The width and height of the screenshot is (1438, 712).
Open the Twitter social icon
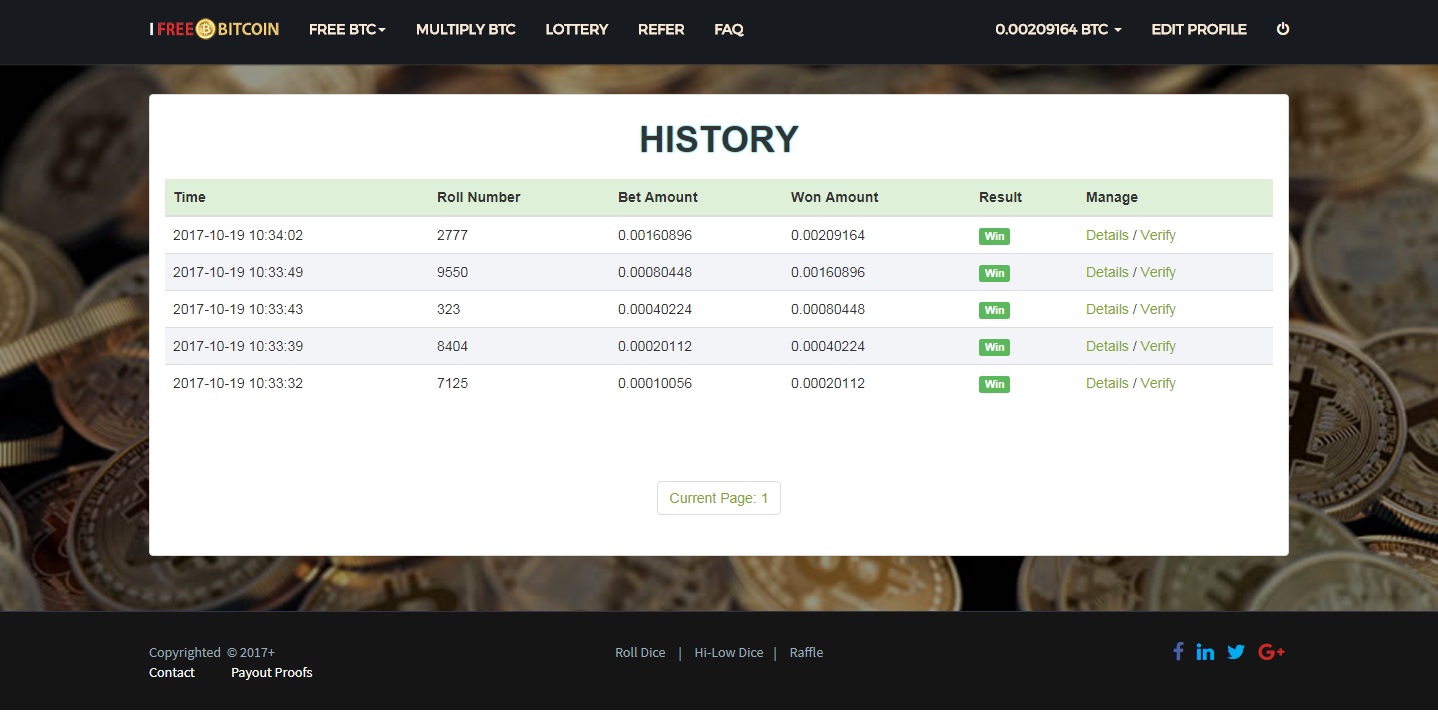tap(1236, 652)
